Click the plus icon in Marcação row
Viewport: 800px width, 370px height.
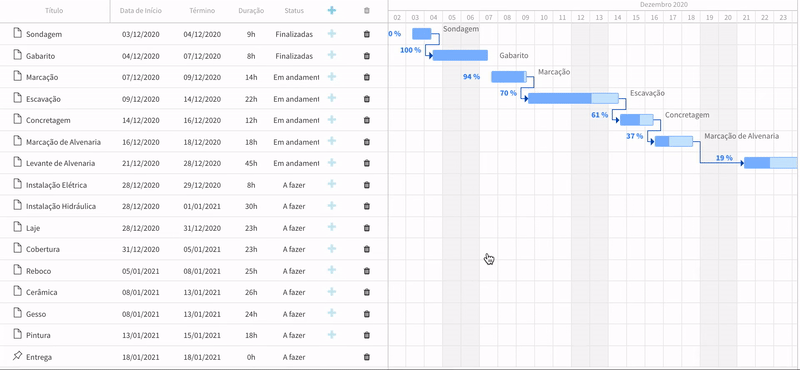click(332, 77)
